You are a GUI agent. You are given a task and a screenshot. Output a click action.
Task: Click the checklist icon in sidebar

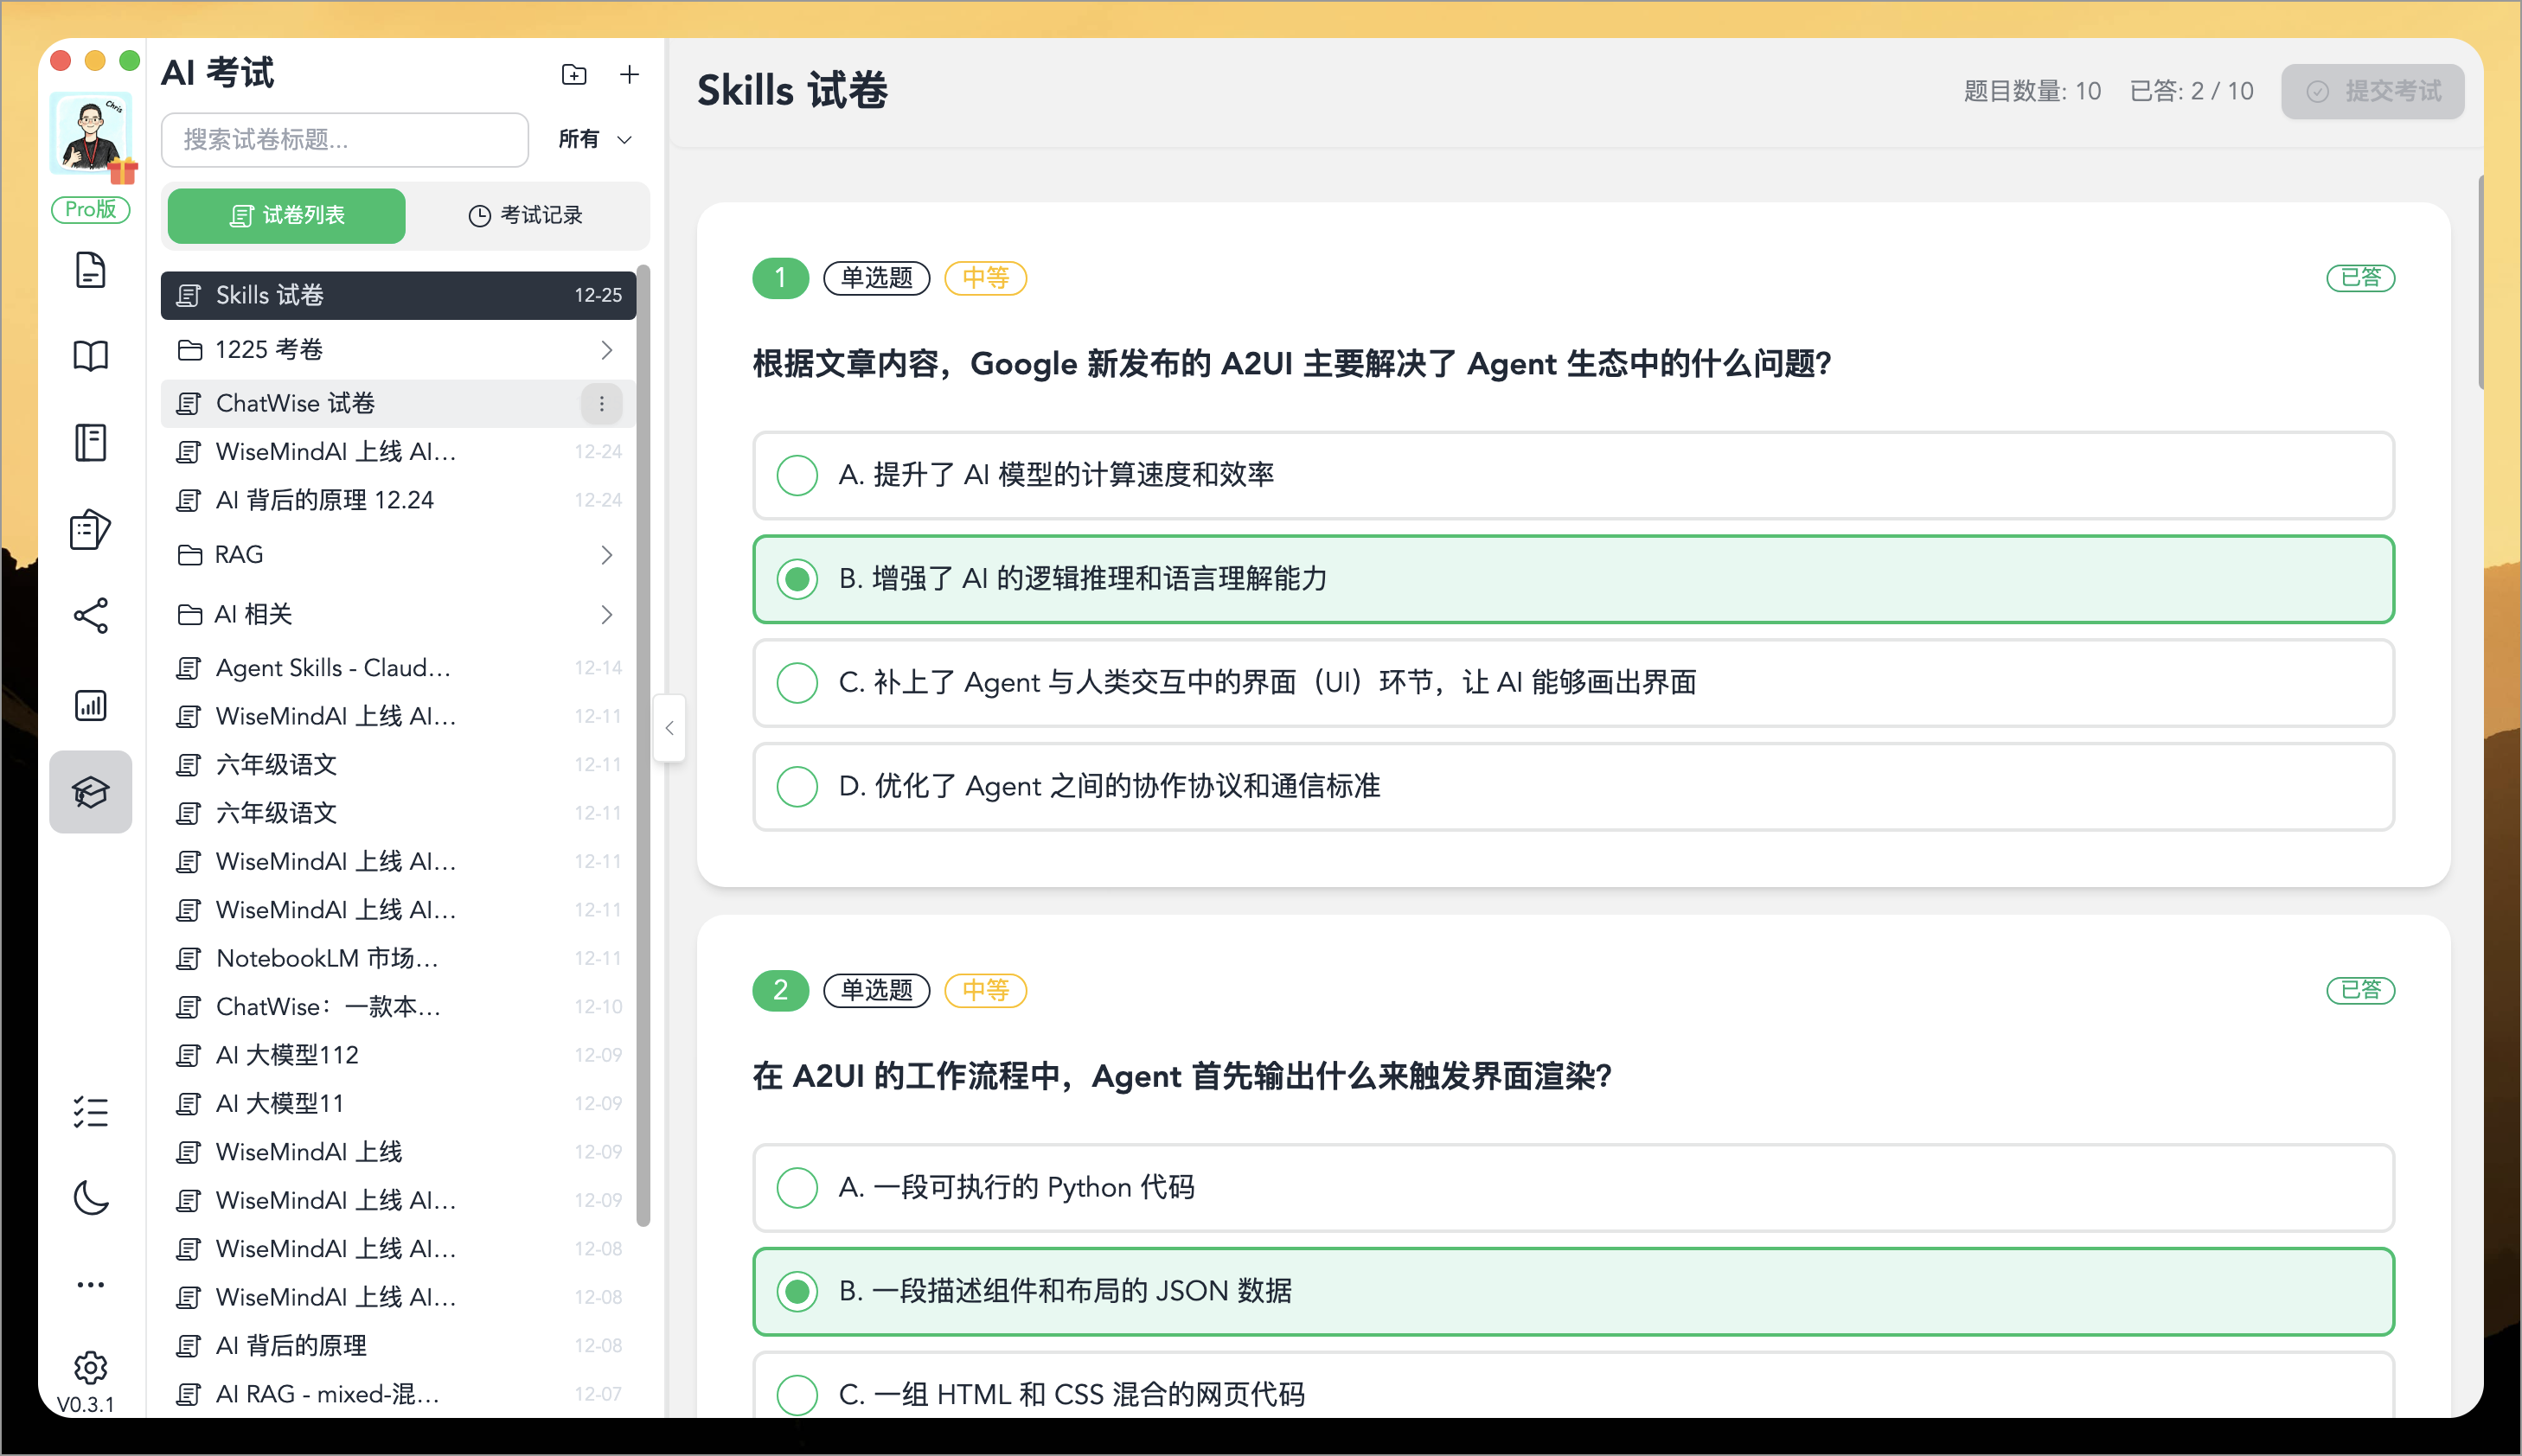click(x=91, y=1112)
